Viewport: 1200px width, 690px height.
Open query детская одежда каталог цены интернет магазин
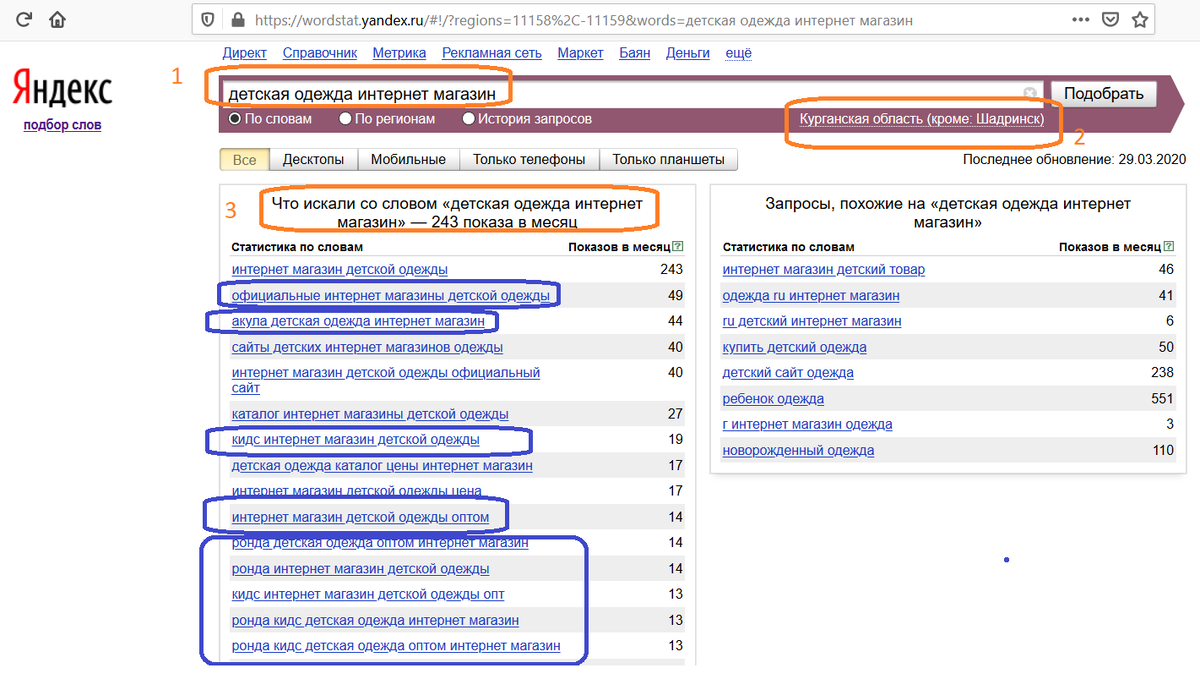coord(382,465)
